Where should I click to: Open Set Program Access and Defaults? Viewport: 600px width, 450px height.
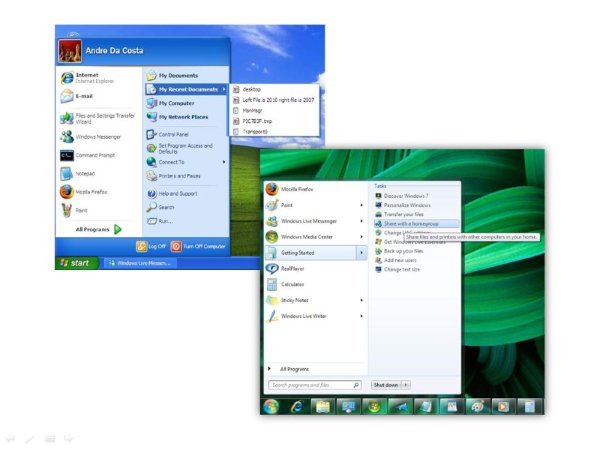[179, 148]
